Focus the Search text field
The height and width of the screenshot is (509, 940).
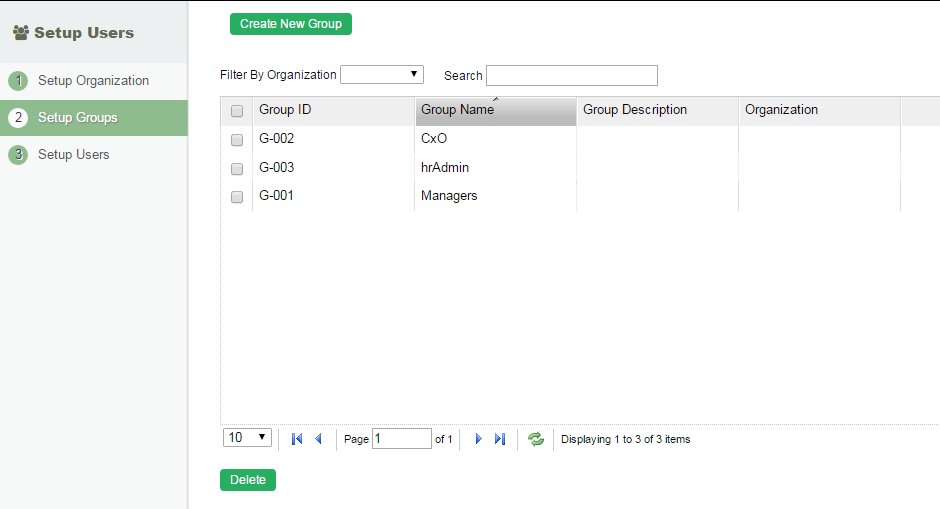coord(572,76)
